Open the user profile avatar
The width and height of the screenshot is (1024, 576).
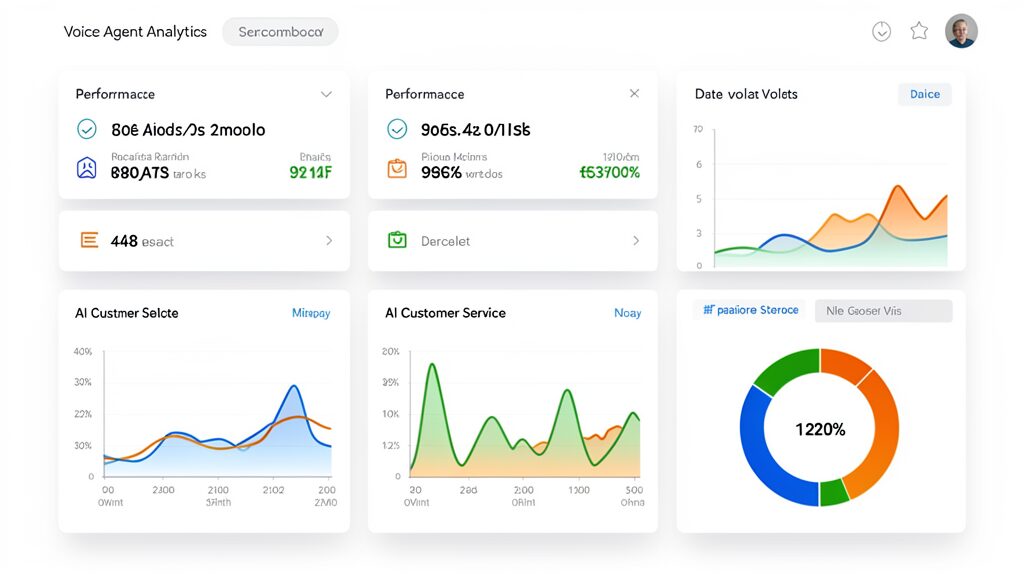pyautogui.click(x=961, y=31)
